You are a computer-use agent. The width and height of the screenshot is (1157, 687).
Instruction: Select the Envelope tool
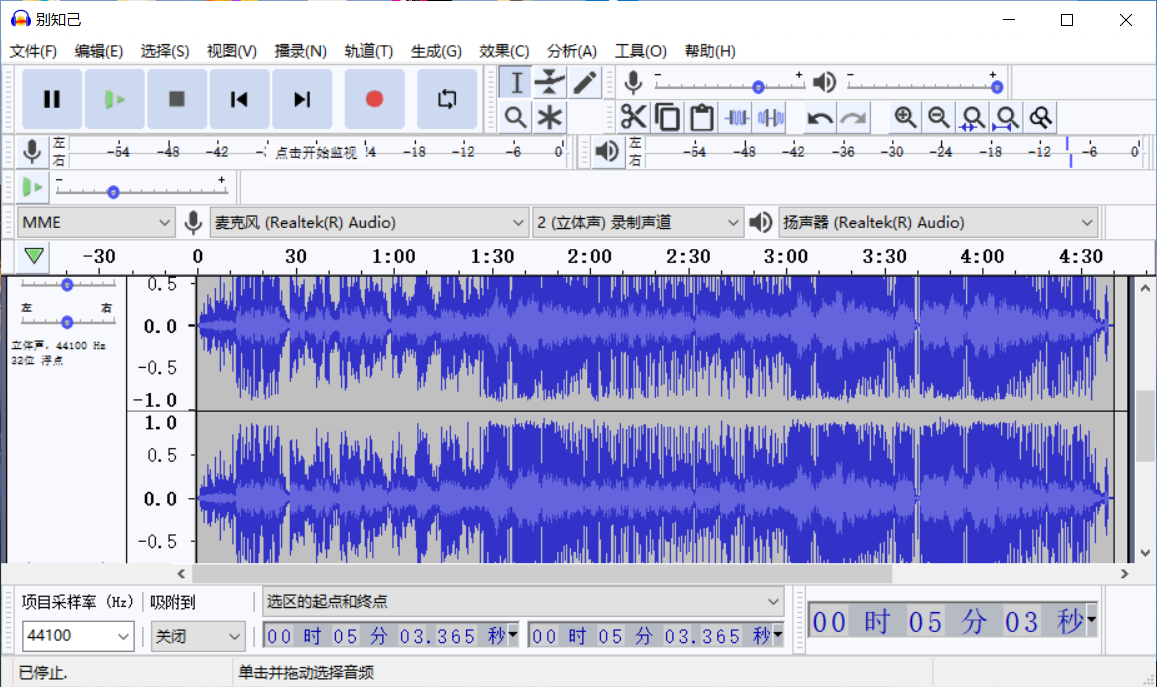(550, 82)
